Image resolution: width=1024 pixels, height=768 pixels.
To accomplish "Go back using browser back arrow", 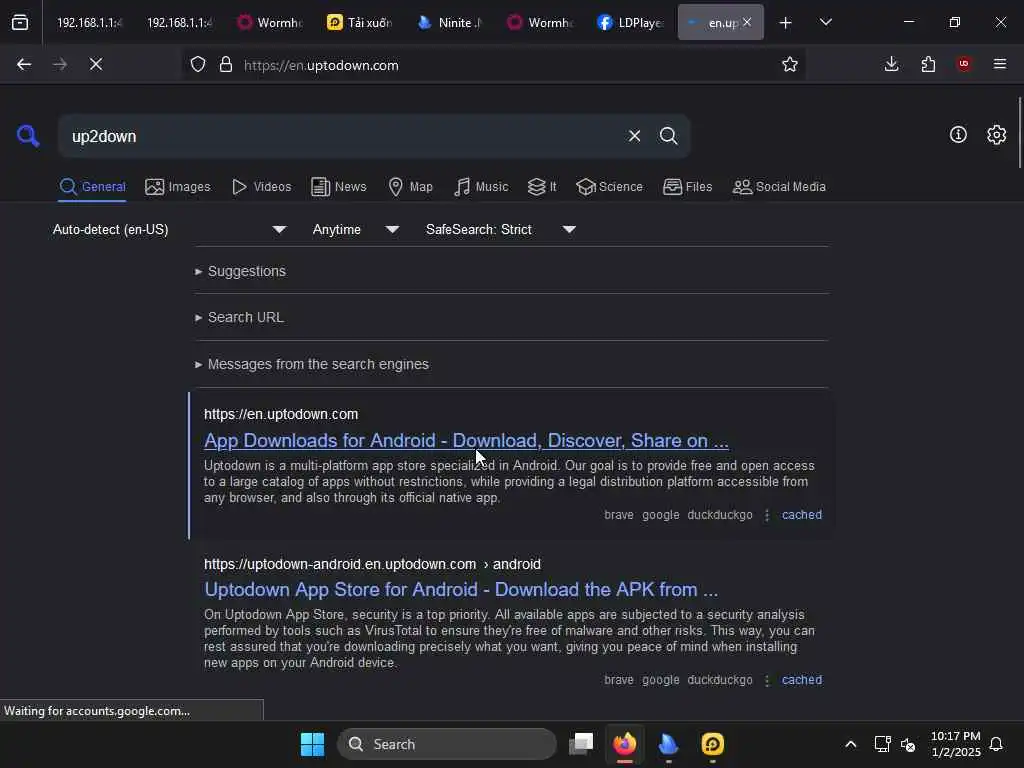I will point(24,64).
